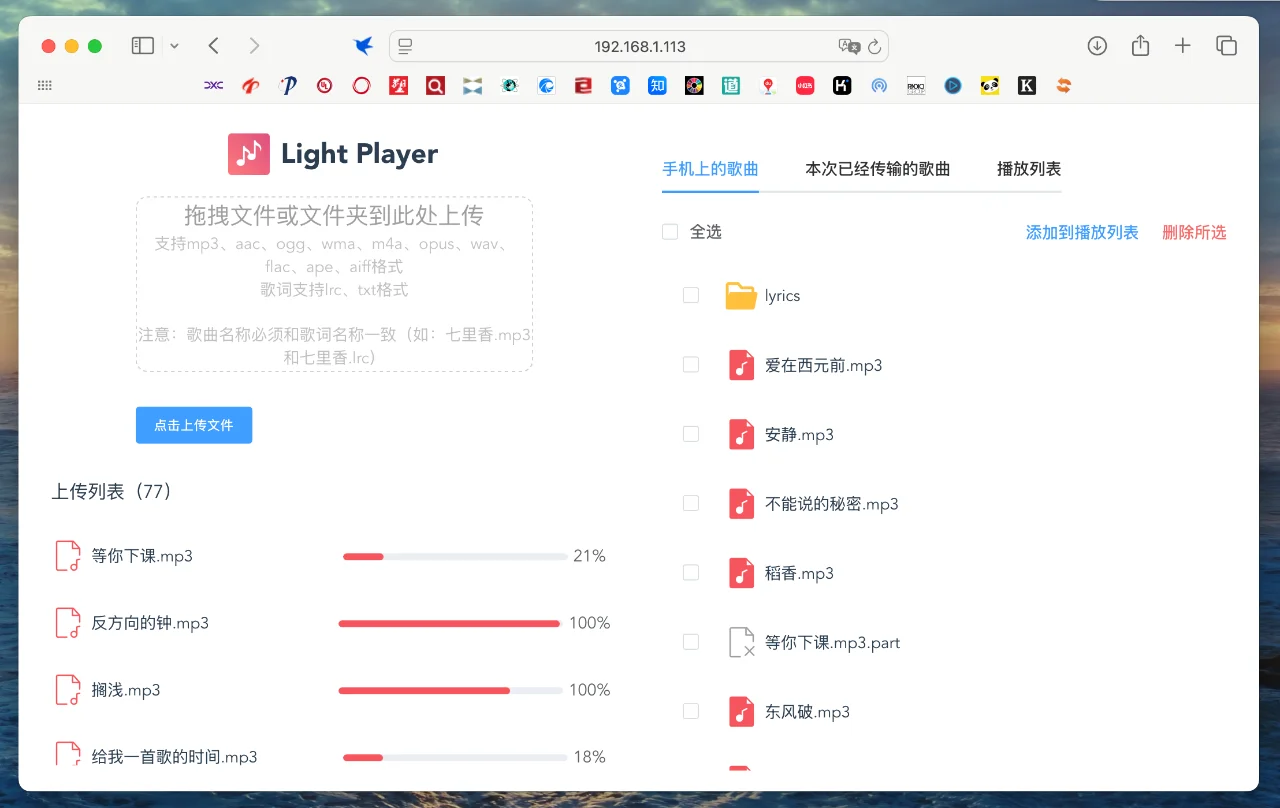Screen dimensions: 1280x808
Task: Check the box next to 爱在西元前.mp3
Action: (x=691, y=365)
